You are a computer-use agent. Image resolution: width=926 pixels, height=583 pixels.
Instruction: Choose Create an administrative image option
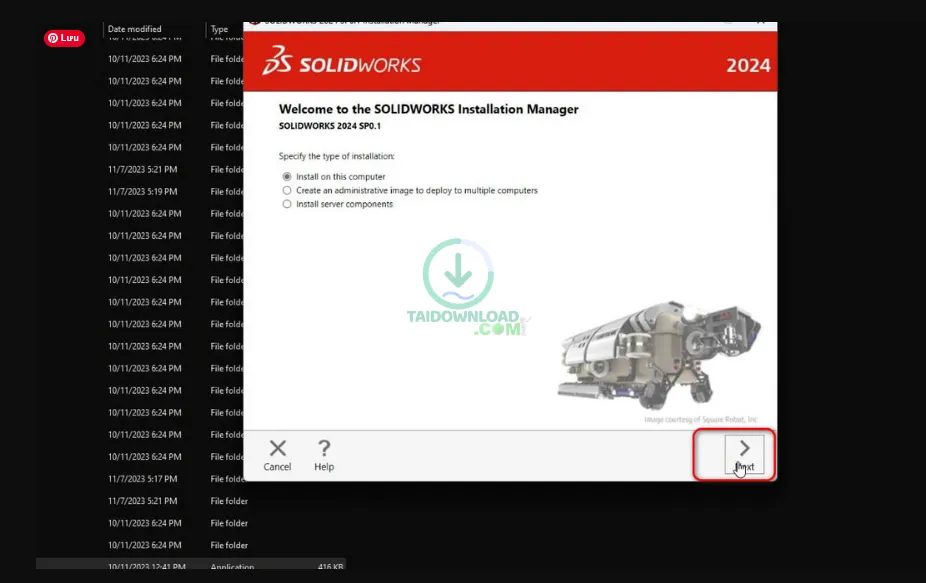[287, 191]
